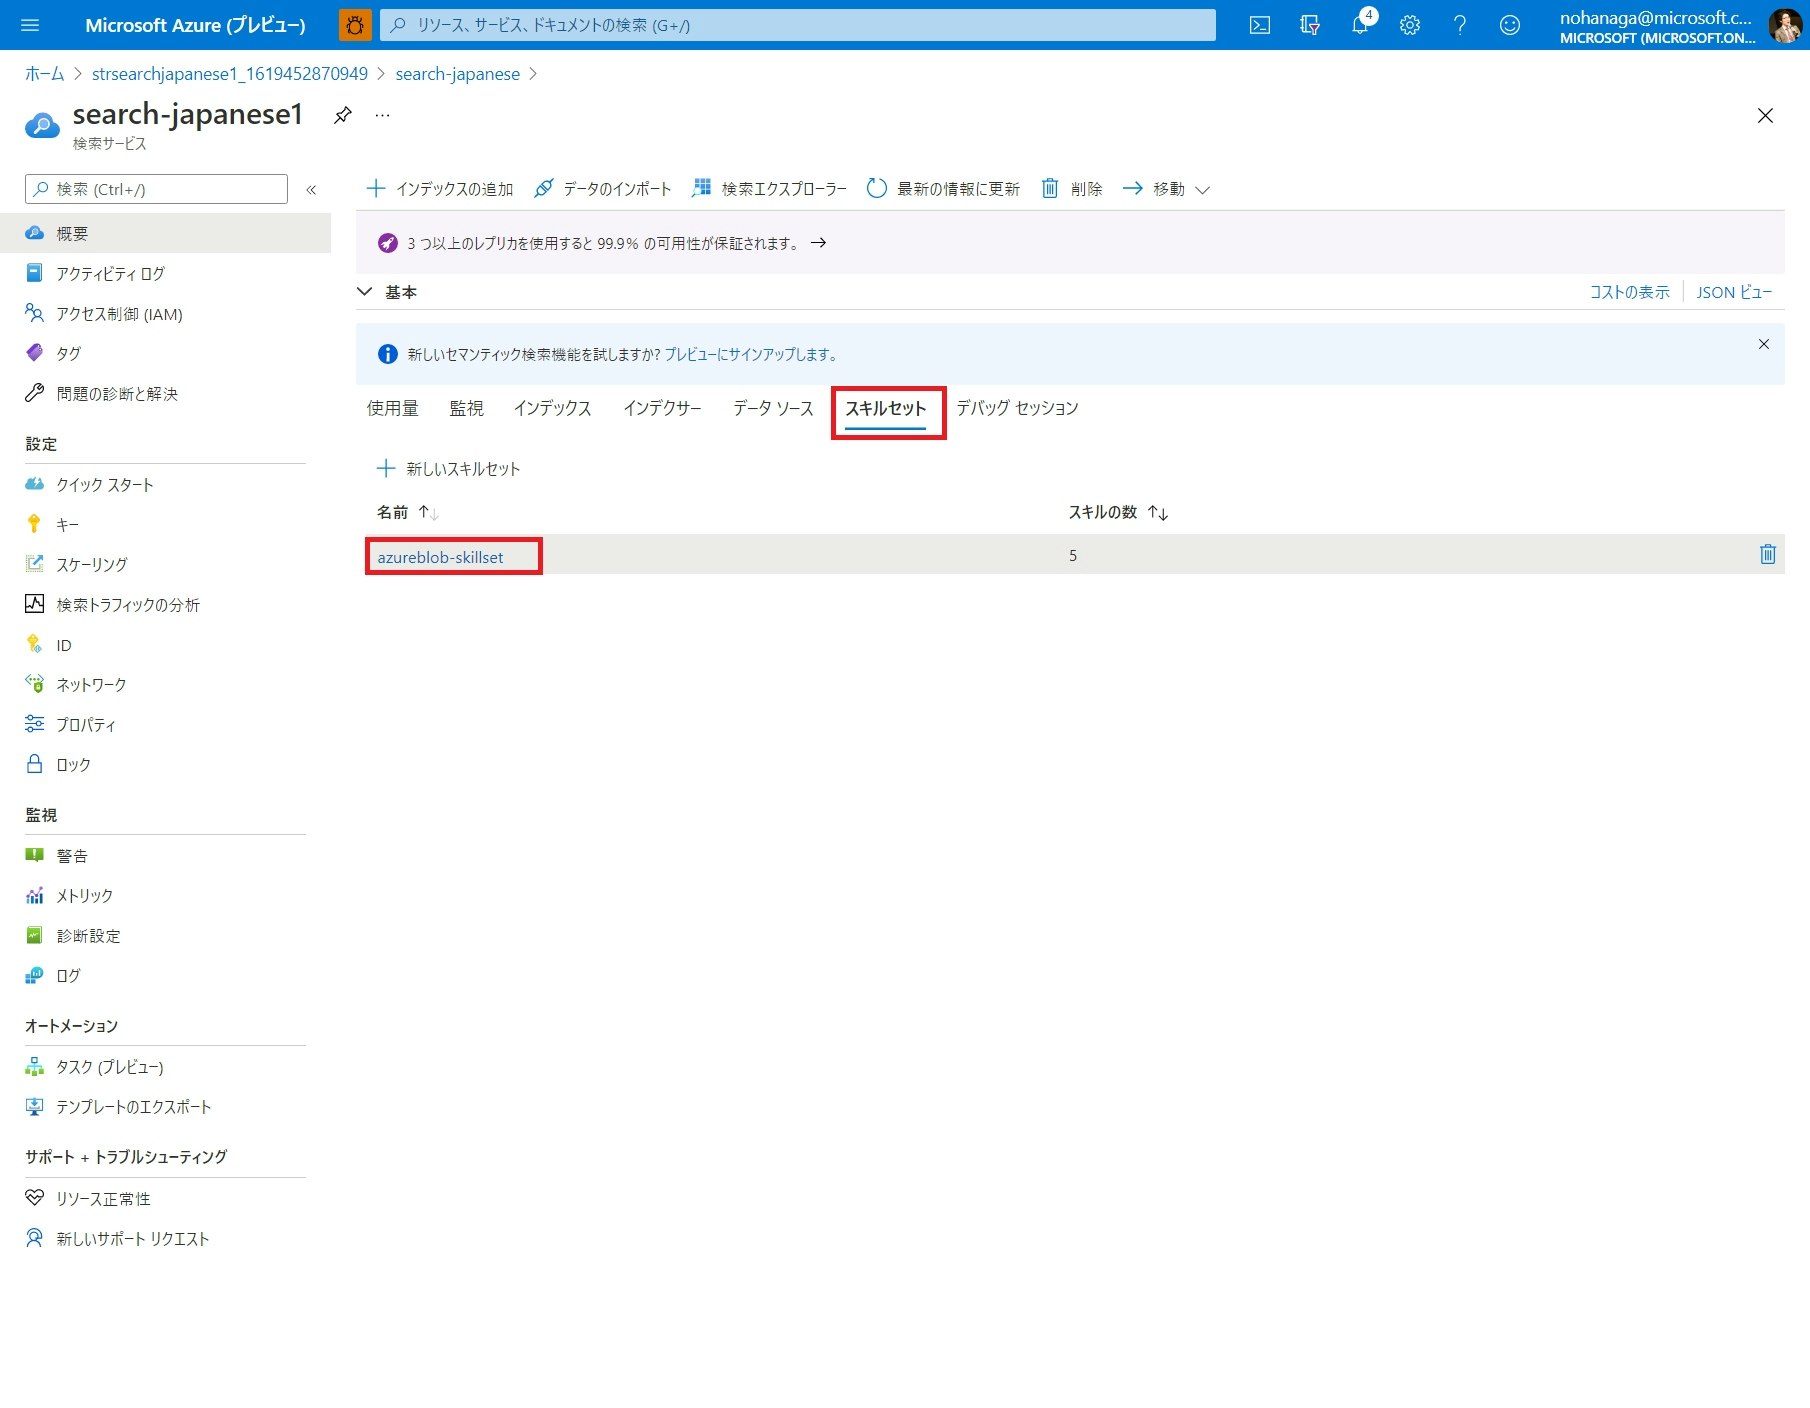Open the search-japanese breadcrumb link

[x=458, y=74]
